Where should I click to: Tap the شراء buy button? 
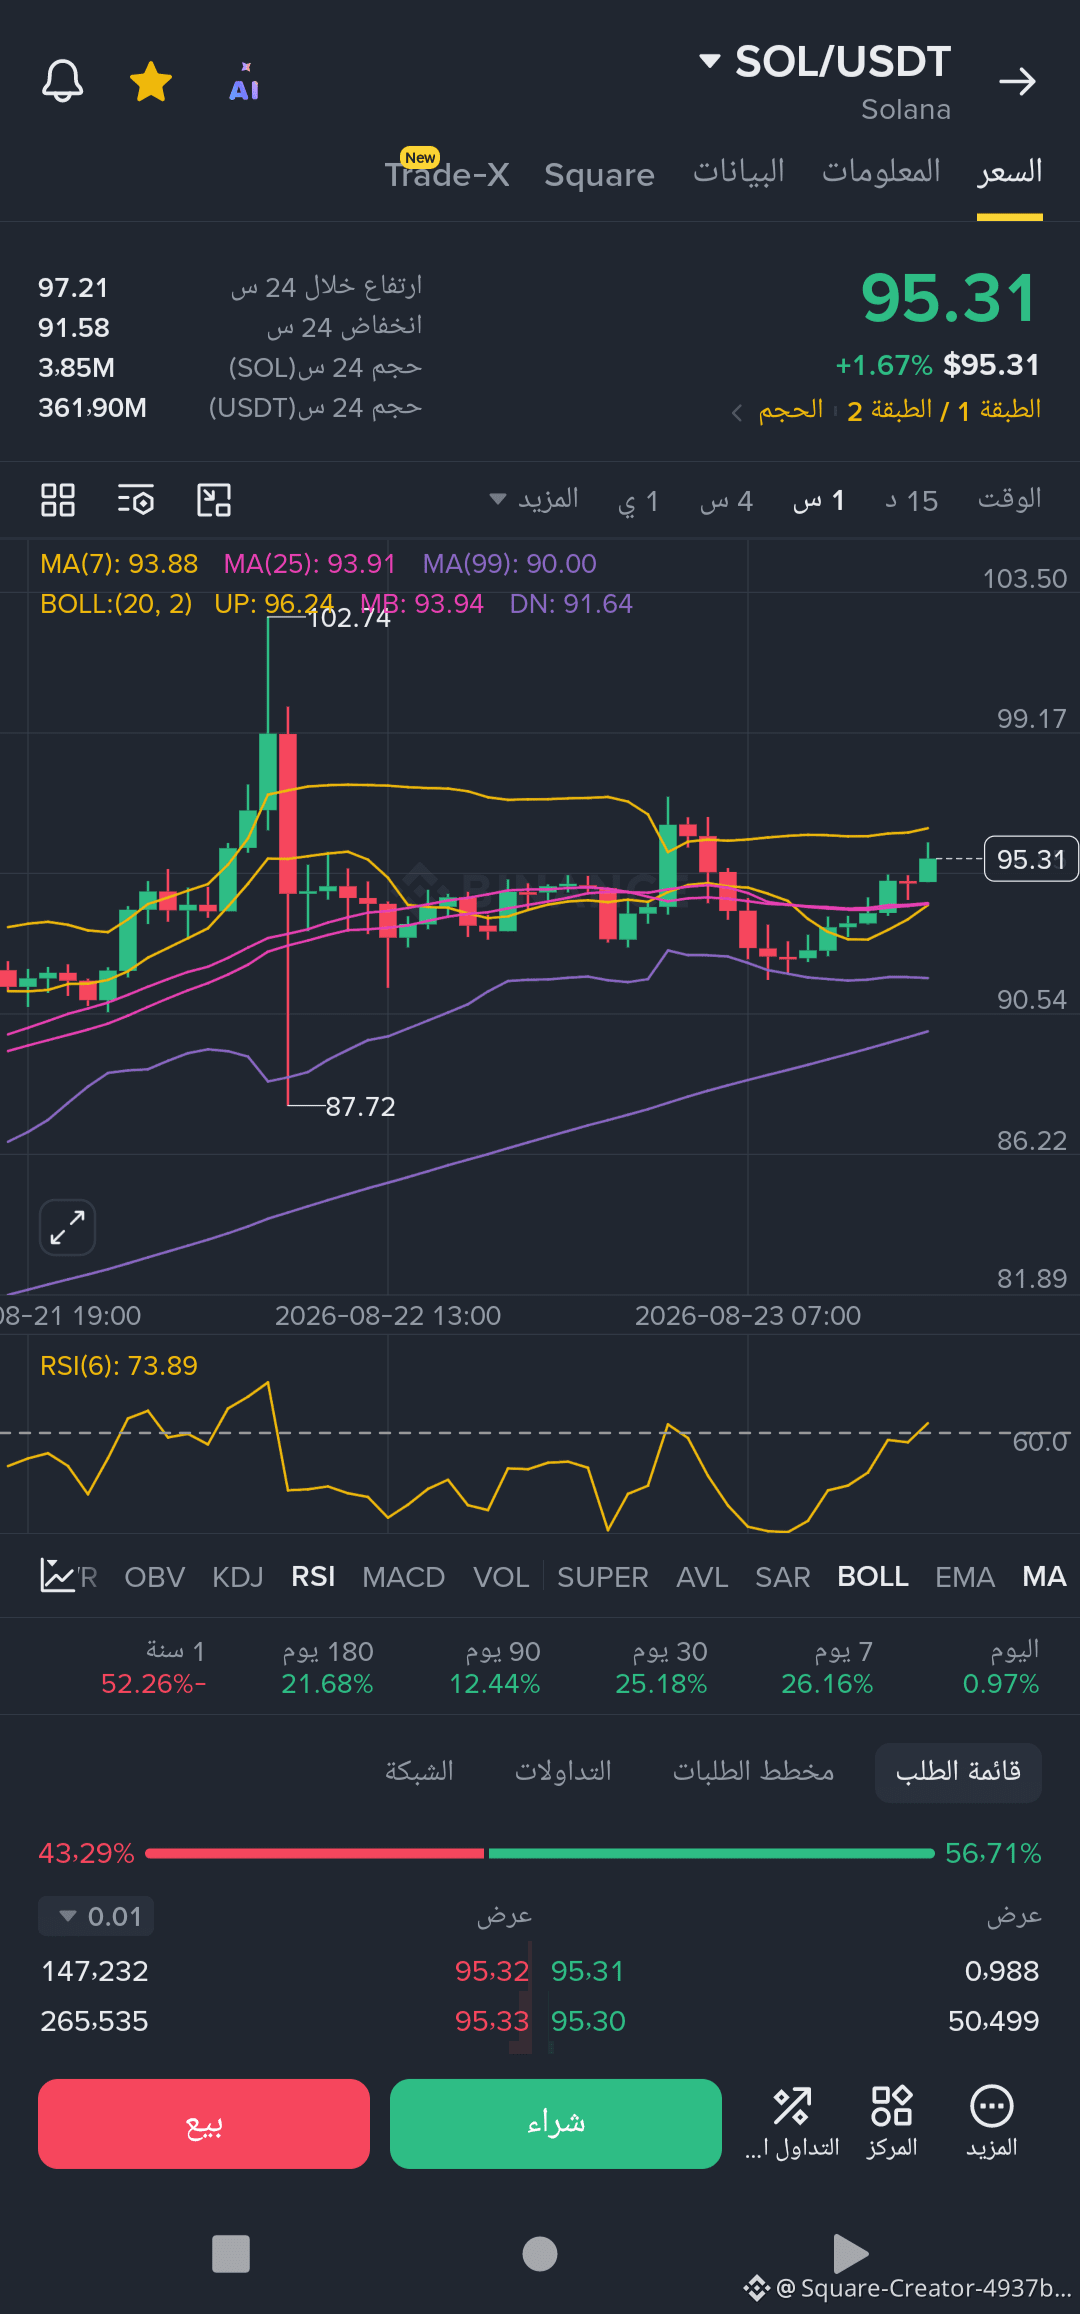point(556,2123)
